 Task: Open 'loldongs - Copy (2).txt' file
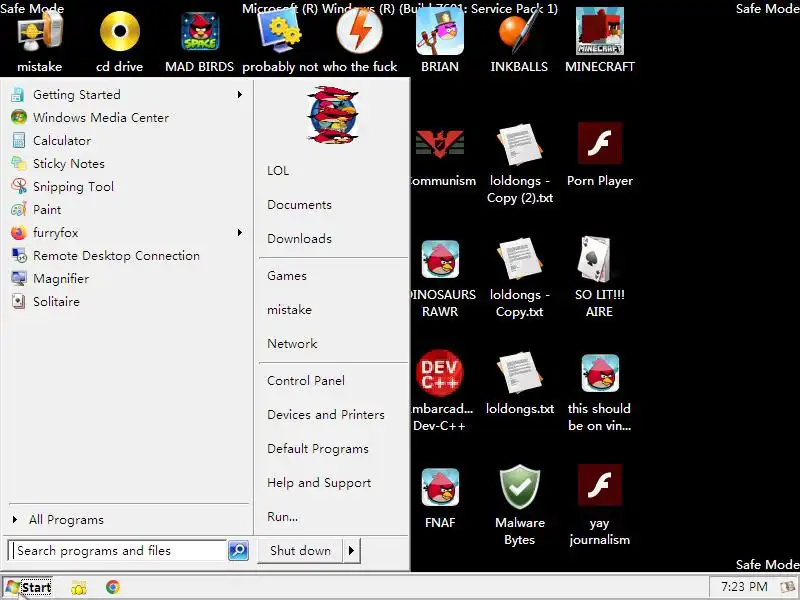coord(519,144)
